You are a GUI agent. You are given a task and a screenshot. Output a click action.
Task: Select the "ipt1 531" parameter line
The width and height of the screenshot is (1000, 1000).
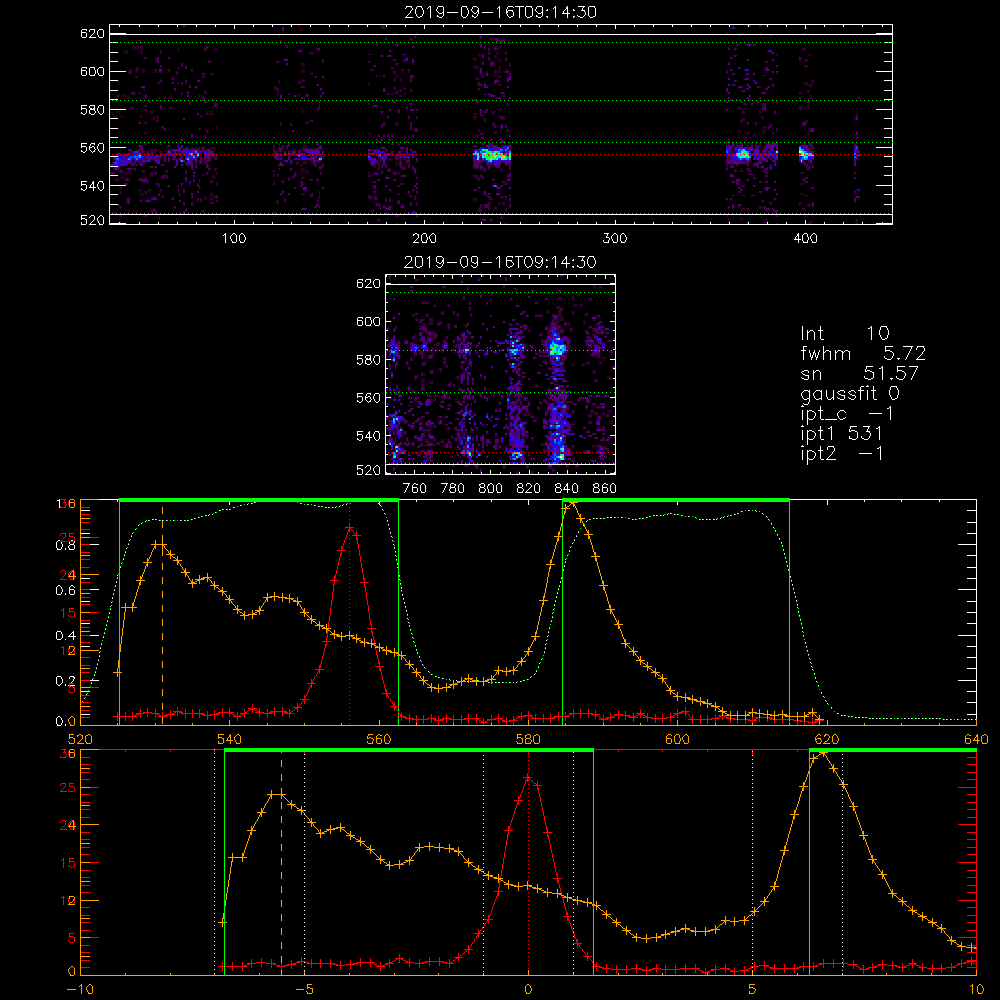(x=841, y=434)
